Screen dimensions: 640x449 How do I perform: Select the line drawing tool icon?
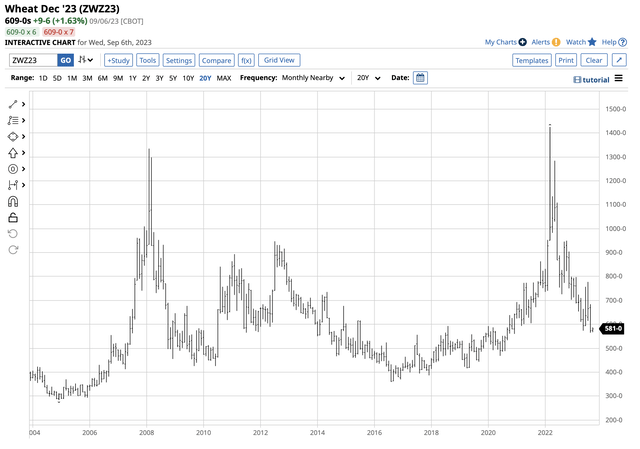click(13, 104)
